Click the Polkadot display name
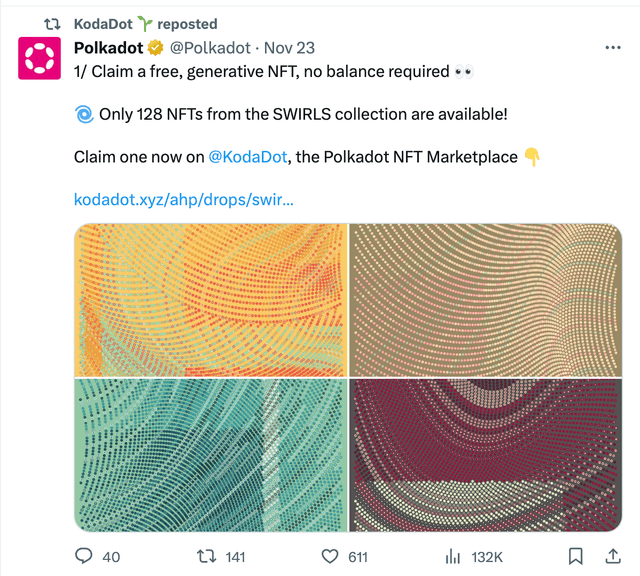 (x=109, y=48)
